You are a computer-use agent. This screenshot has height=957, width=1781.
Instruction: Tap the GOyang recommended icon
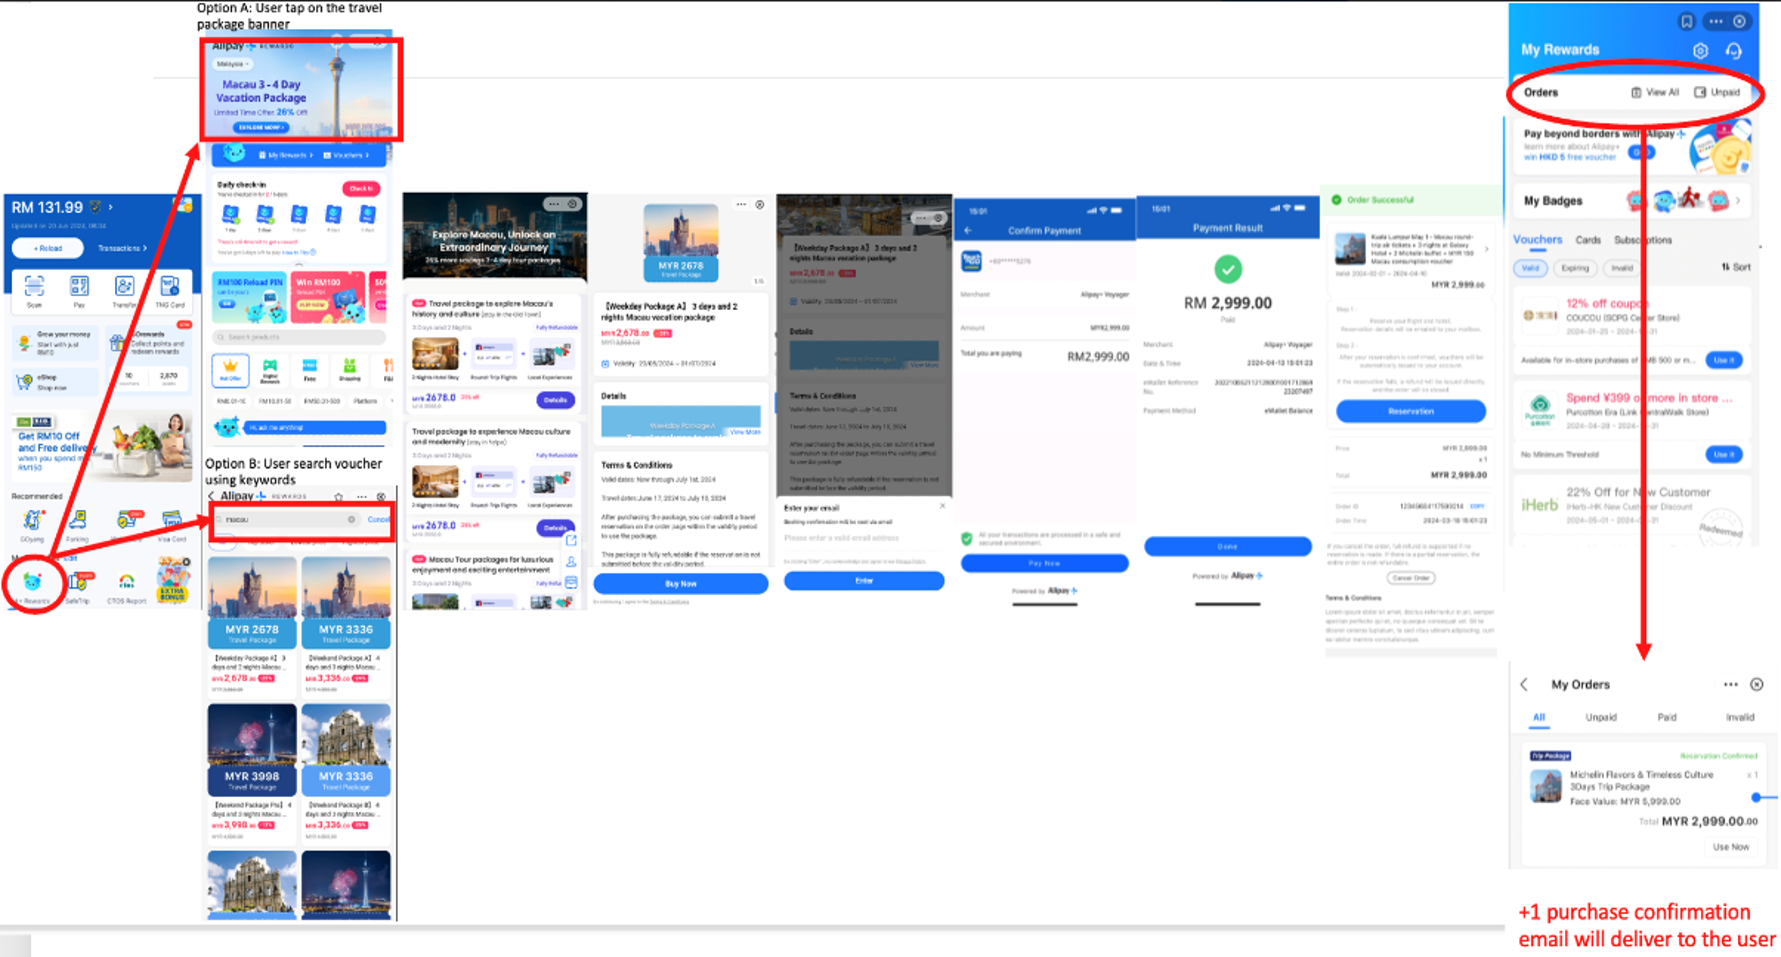coord(32,520)
